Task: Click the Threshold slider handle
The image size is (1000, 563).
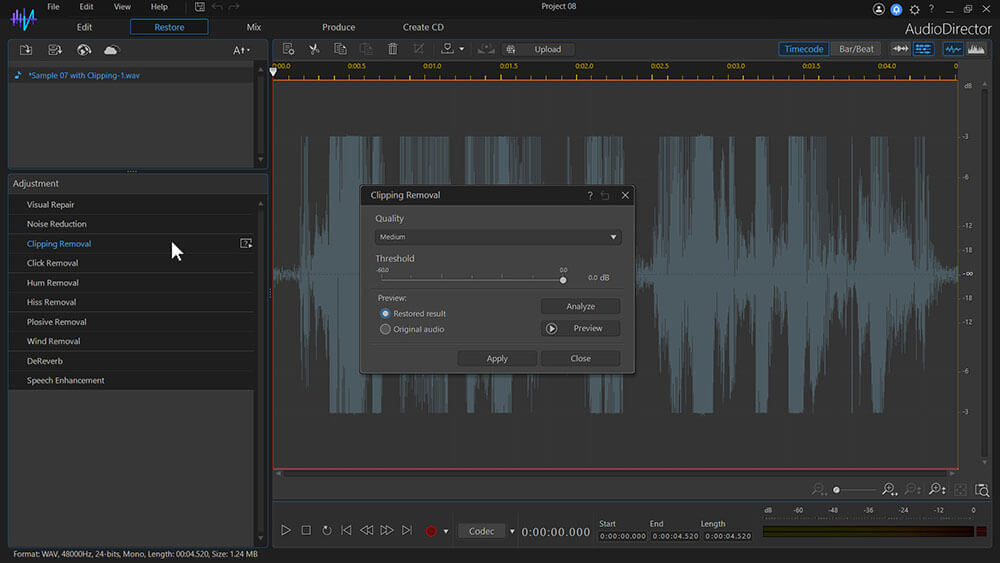Action: [563, 280]
